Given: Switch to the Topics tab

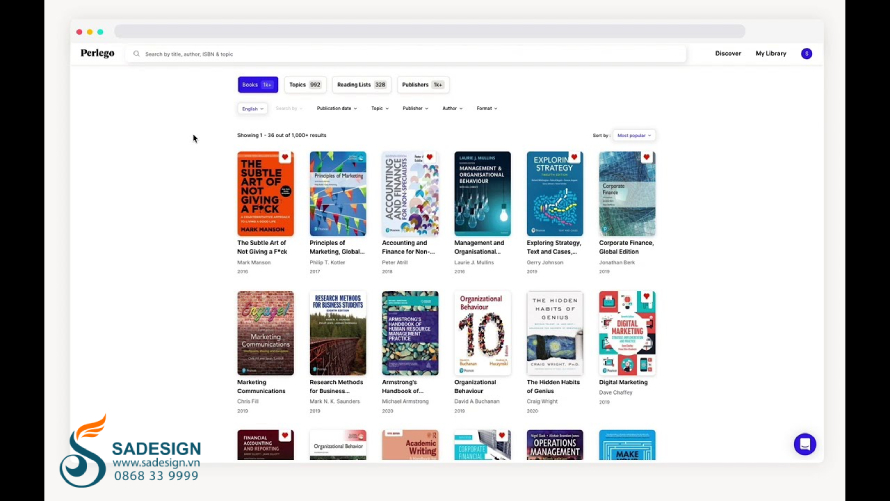Looking at the screenshot, I should tap(305, 85).
